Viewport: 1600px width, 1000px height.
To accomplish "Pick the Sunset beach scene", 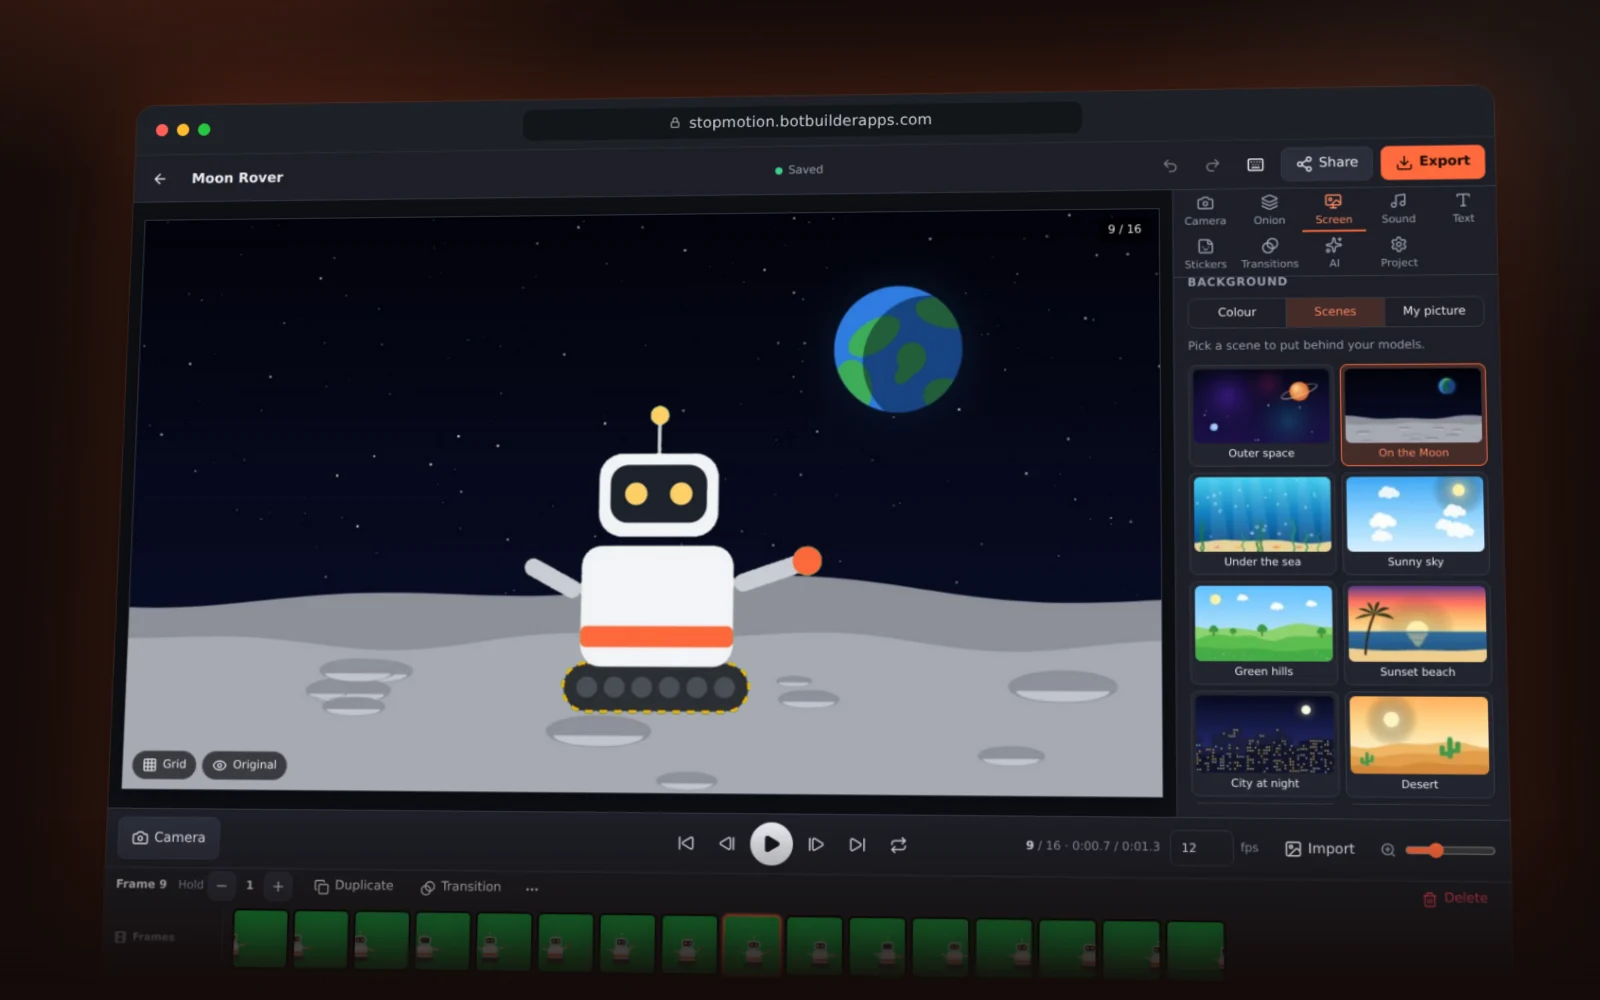I will click(1418, 633).
